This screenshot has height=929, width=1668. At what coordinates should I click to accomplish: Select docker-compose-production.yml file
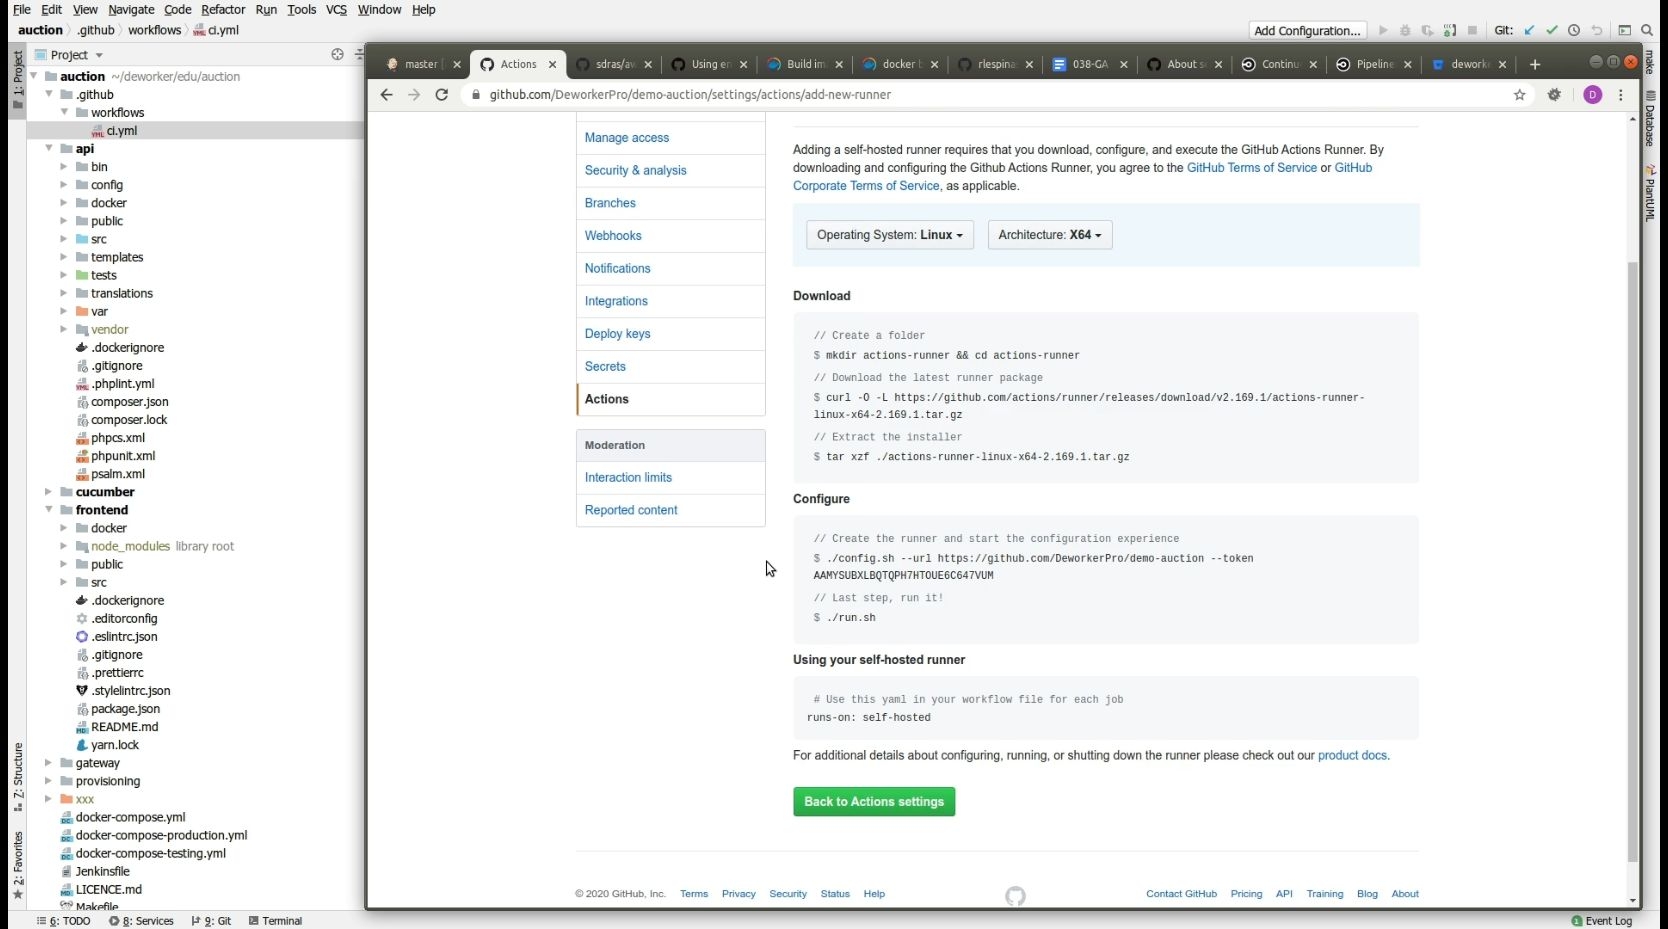[161, 835]
